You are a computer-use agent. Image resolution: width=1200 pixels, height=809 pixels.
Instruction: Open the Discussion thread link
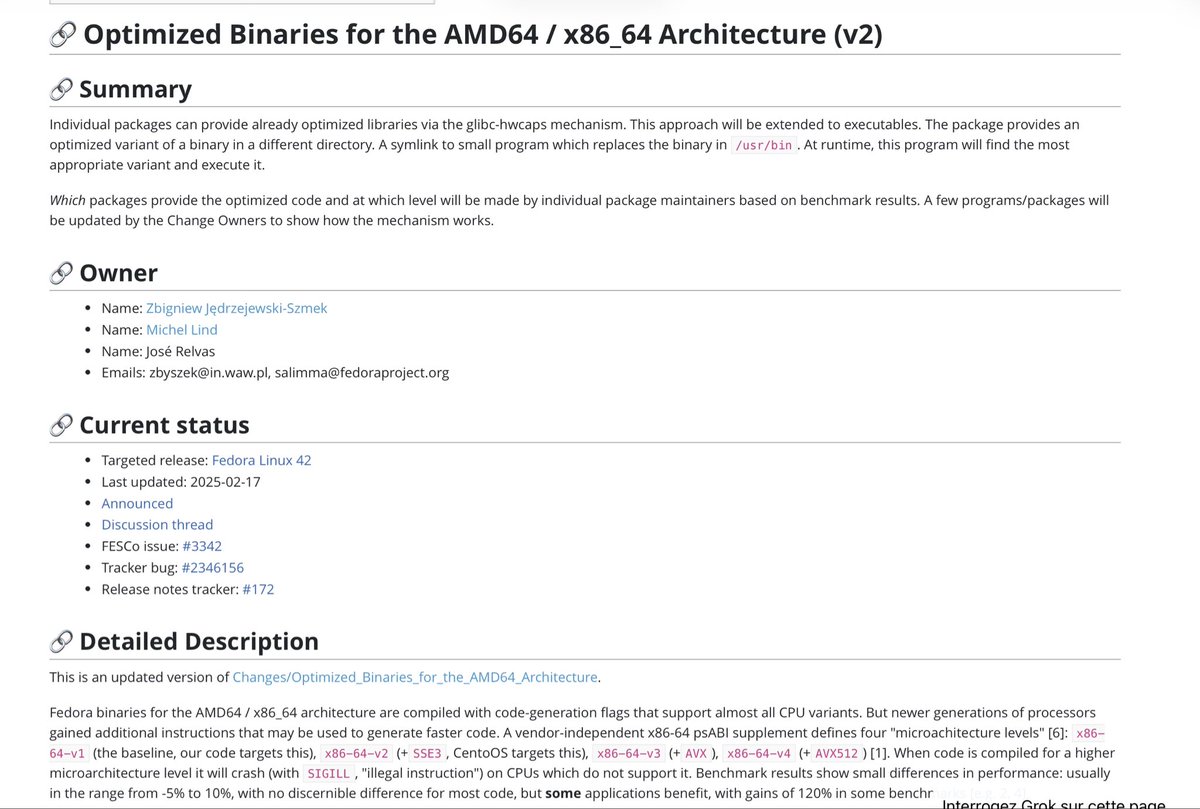pyautogui.click(x=157, y=524)
